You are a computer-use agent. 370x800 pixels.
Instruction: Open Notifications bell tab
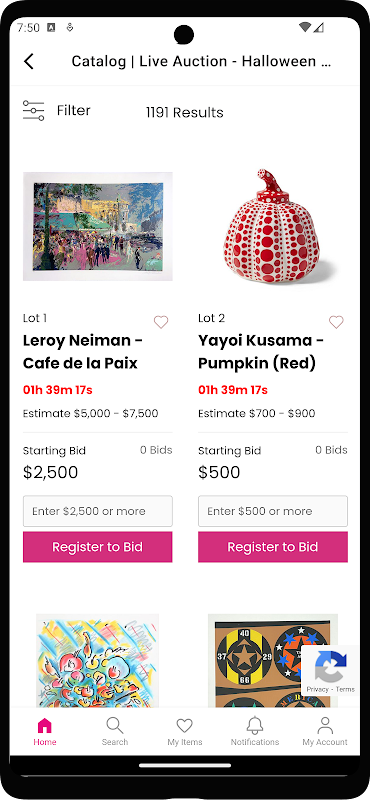(x=255, y=725)
